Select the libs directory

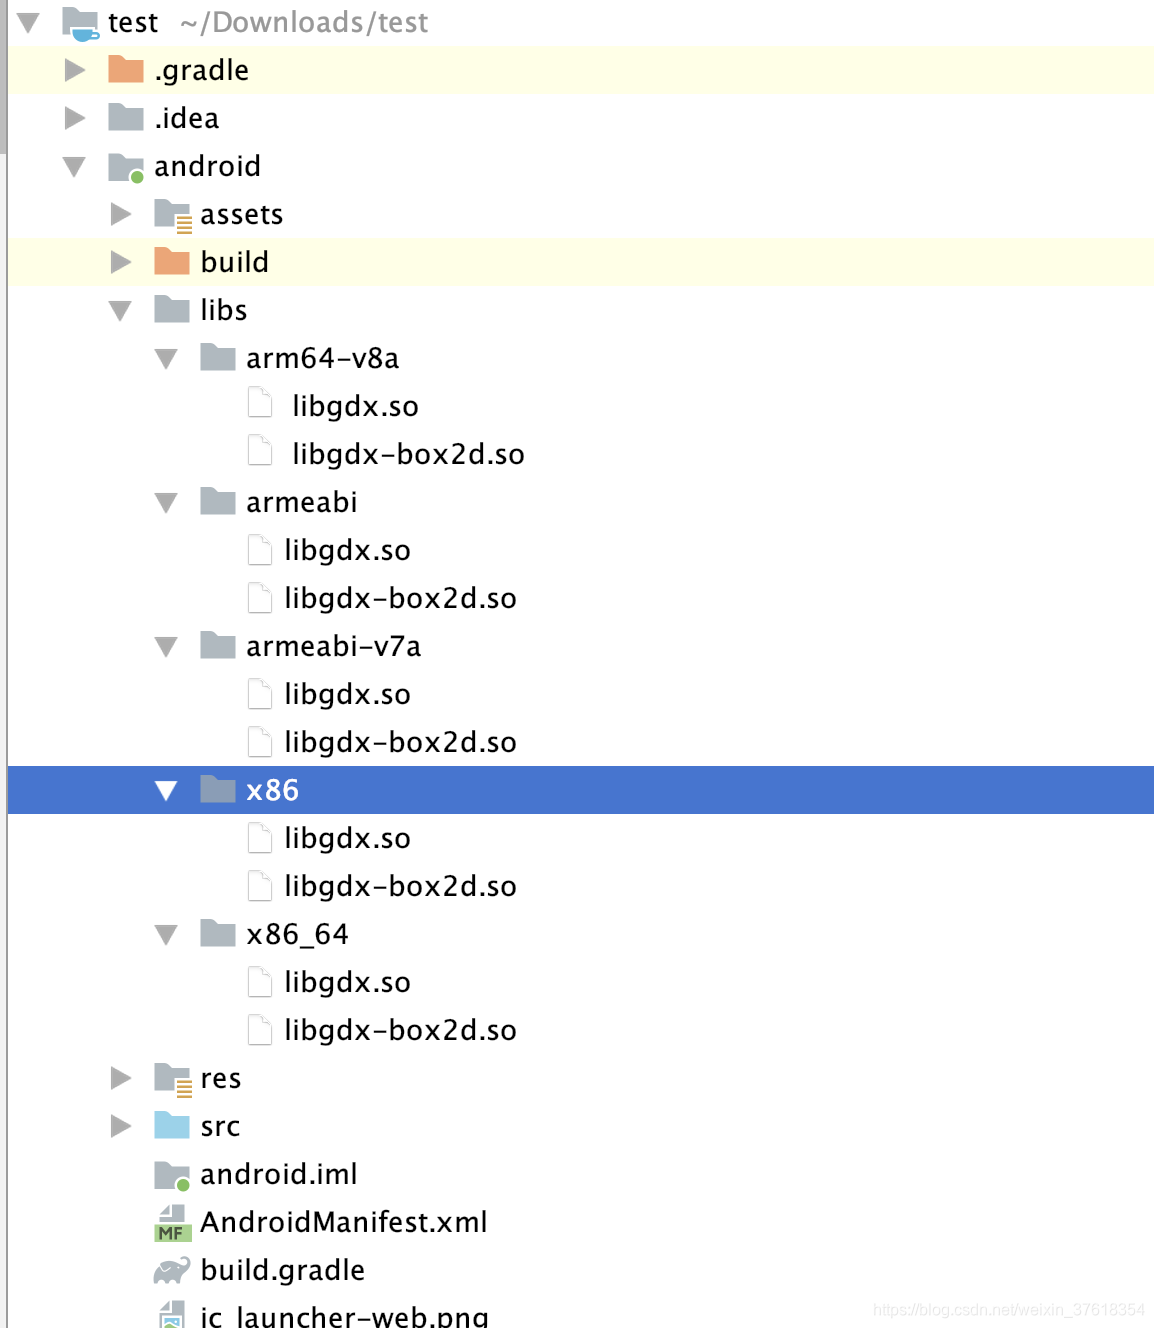(224, 309)
